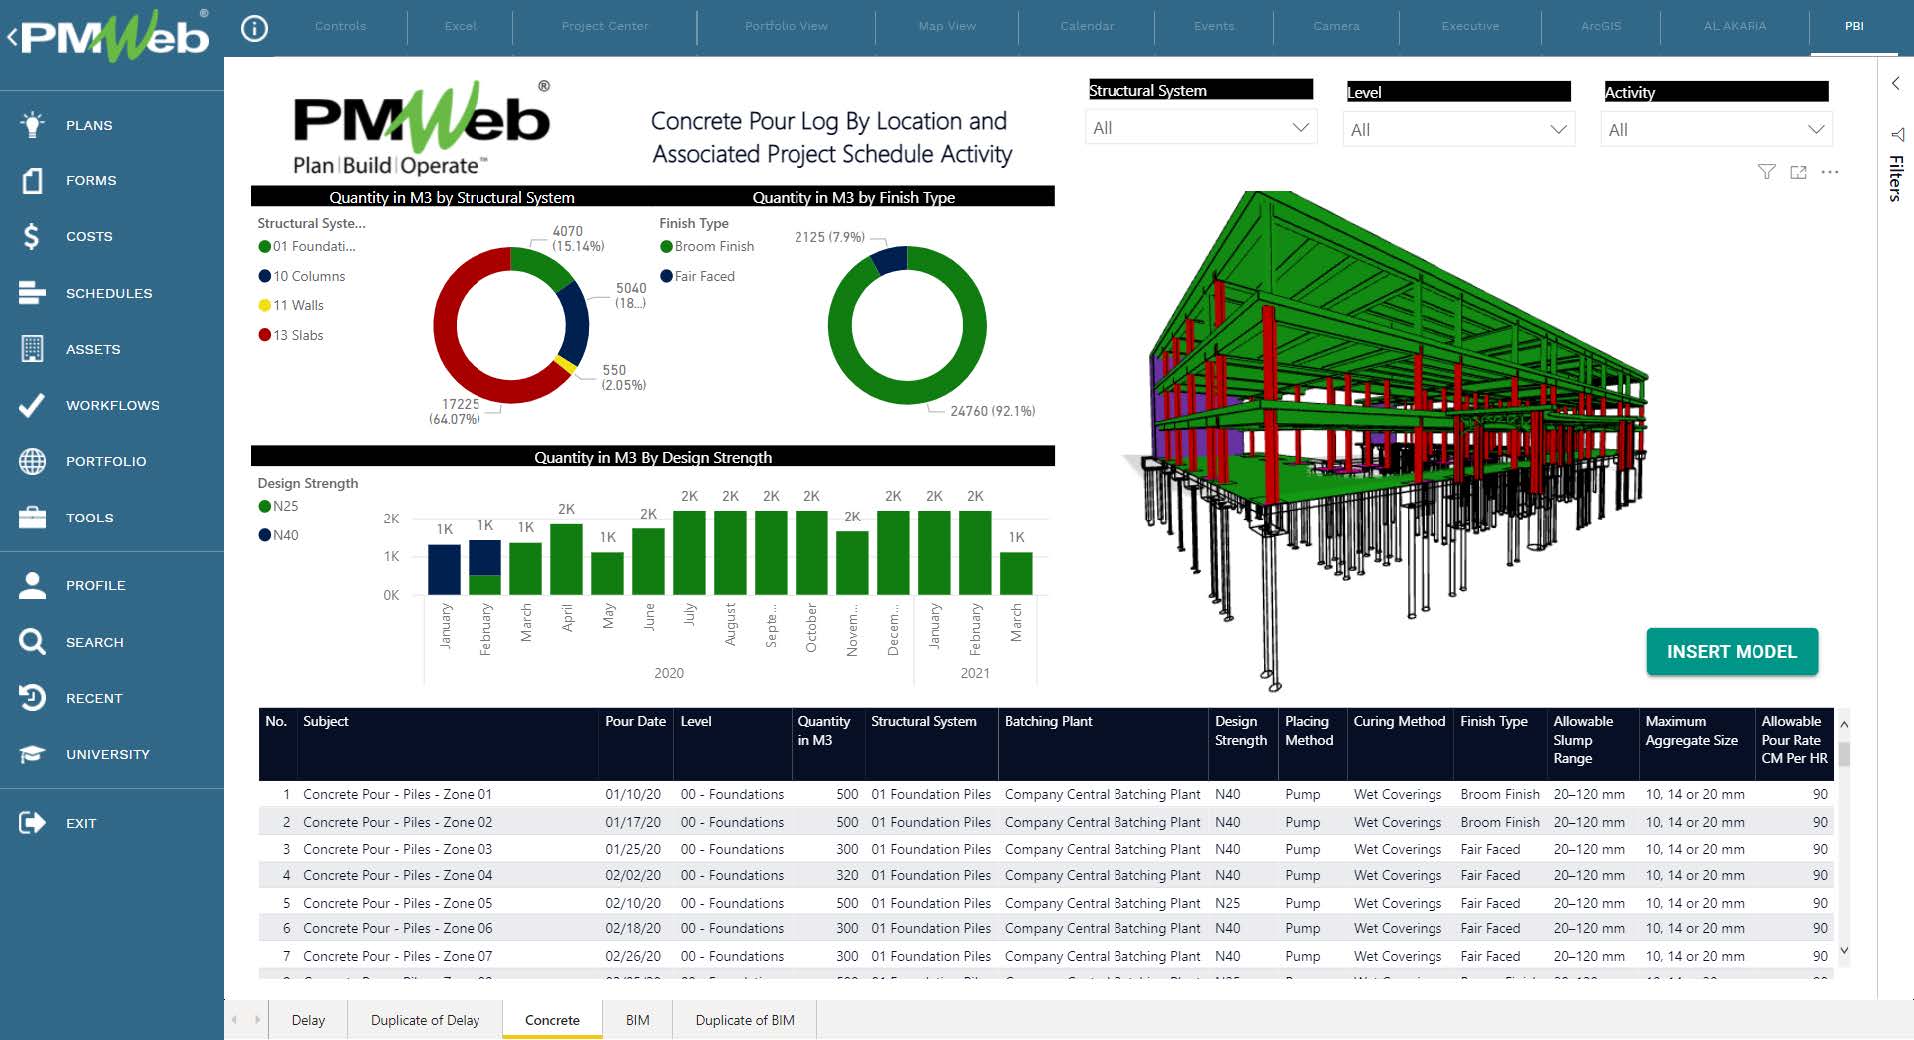Open the Calendar tab

1087,26
